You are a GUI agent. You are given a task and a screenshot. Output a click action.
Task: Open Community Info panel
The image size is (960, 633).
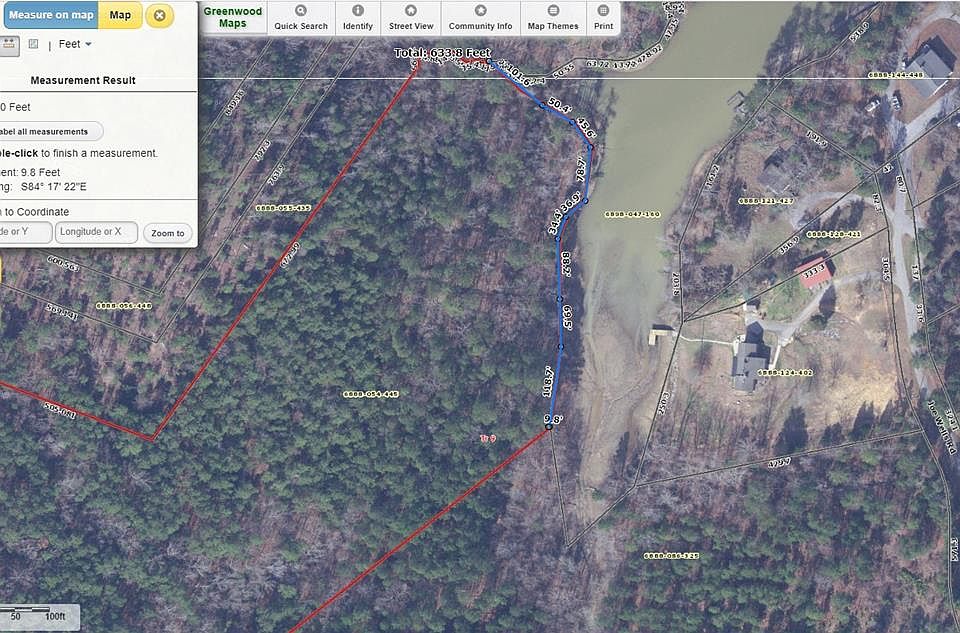[x=480, y=18]
